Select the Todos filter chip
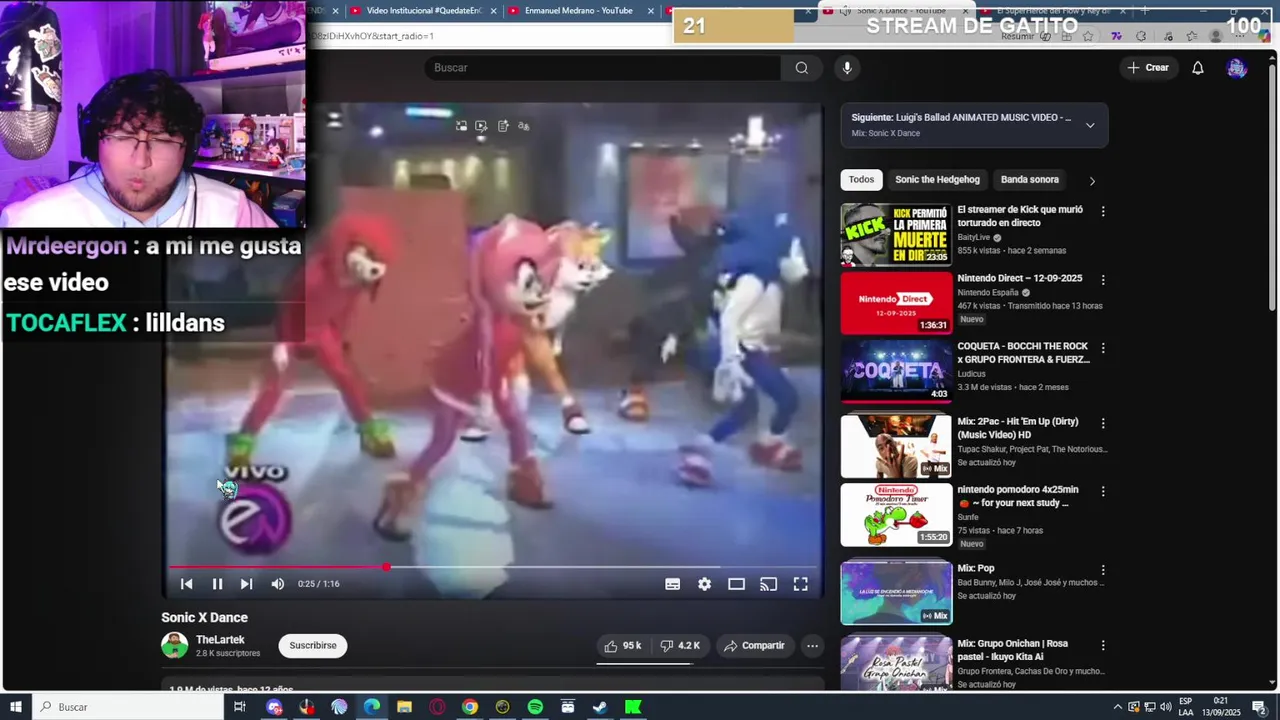The image size is (1280, 720). pos(861,180)
